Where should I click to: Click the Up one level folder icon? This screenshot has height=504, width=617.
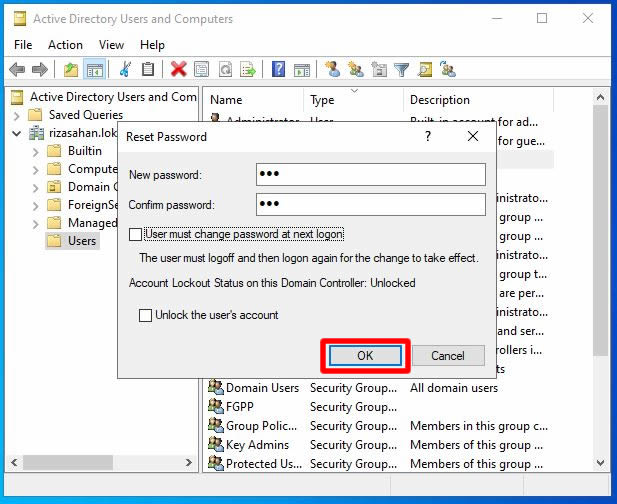click(71, 70)
